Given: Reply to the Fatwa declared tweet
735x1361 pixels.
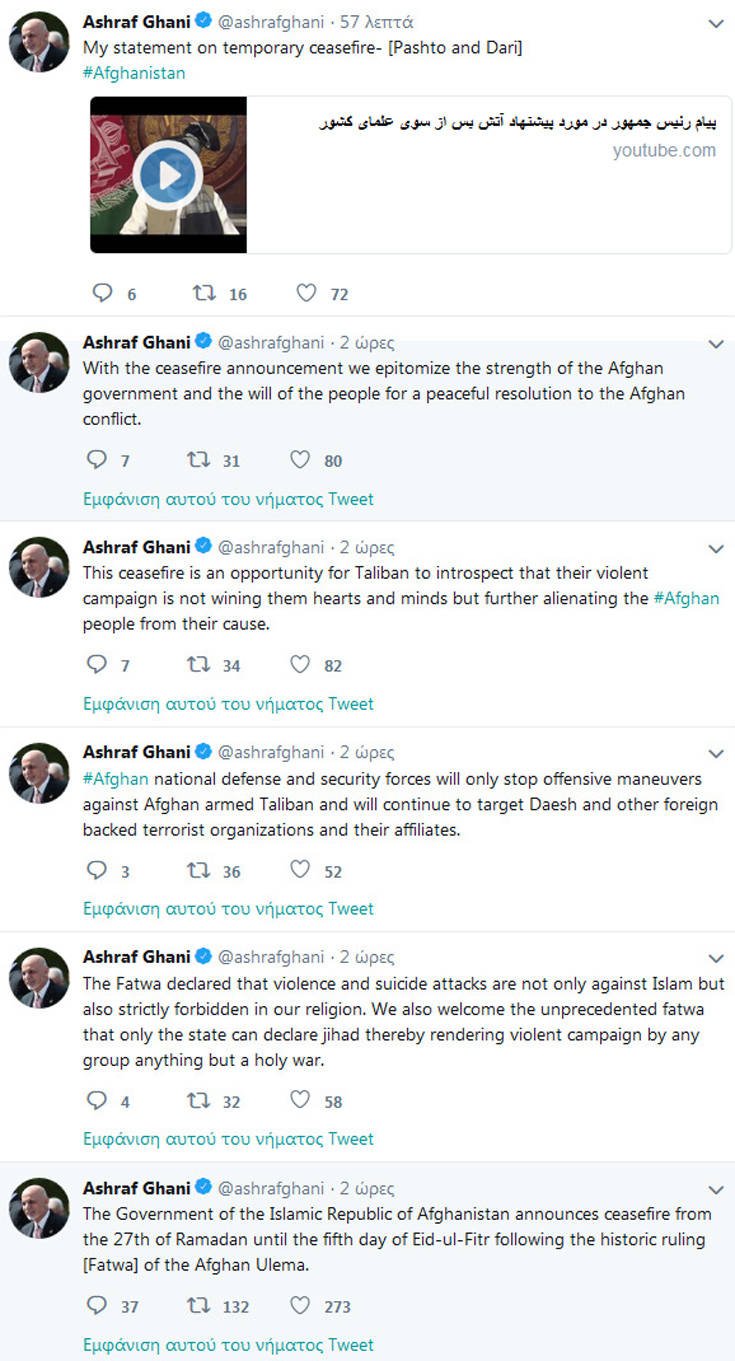Looking at the screenshot, I should pyautogui.click(x=97, y=1100).
